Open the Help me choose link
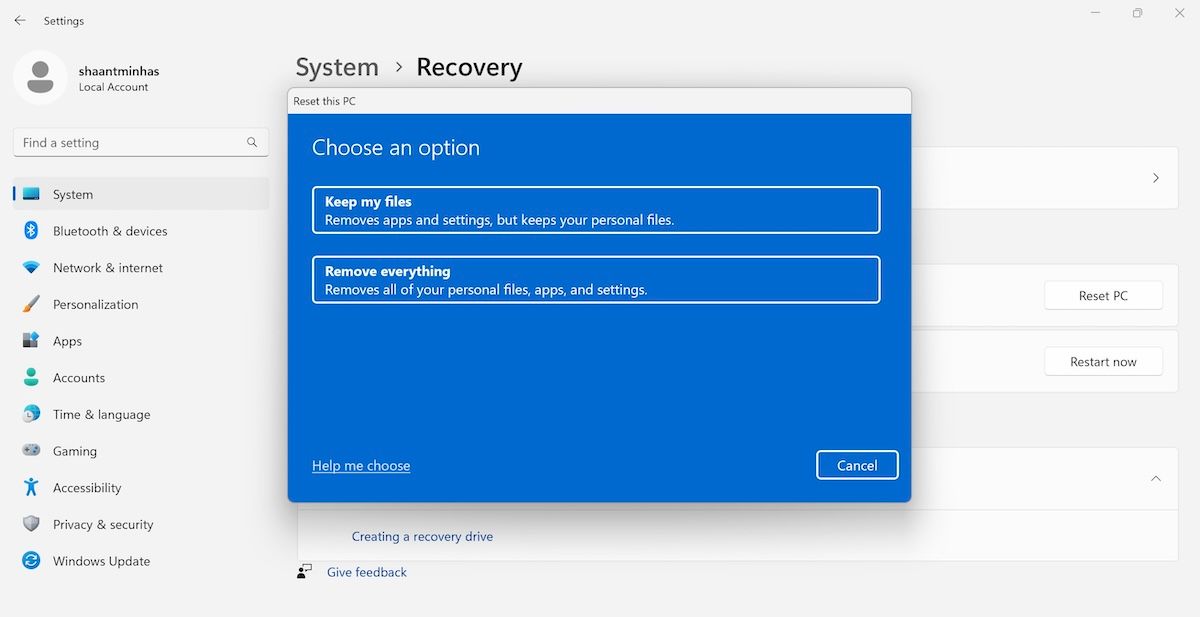This screenshot has height=617, width=1200. coord(361,465)
